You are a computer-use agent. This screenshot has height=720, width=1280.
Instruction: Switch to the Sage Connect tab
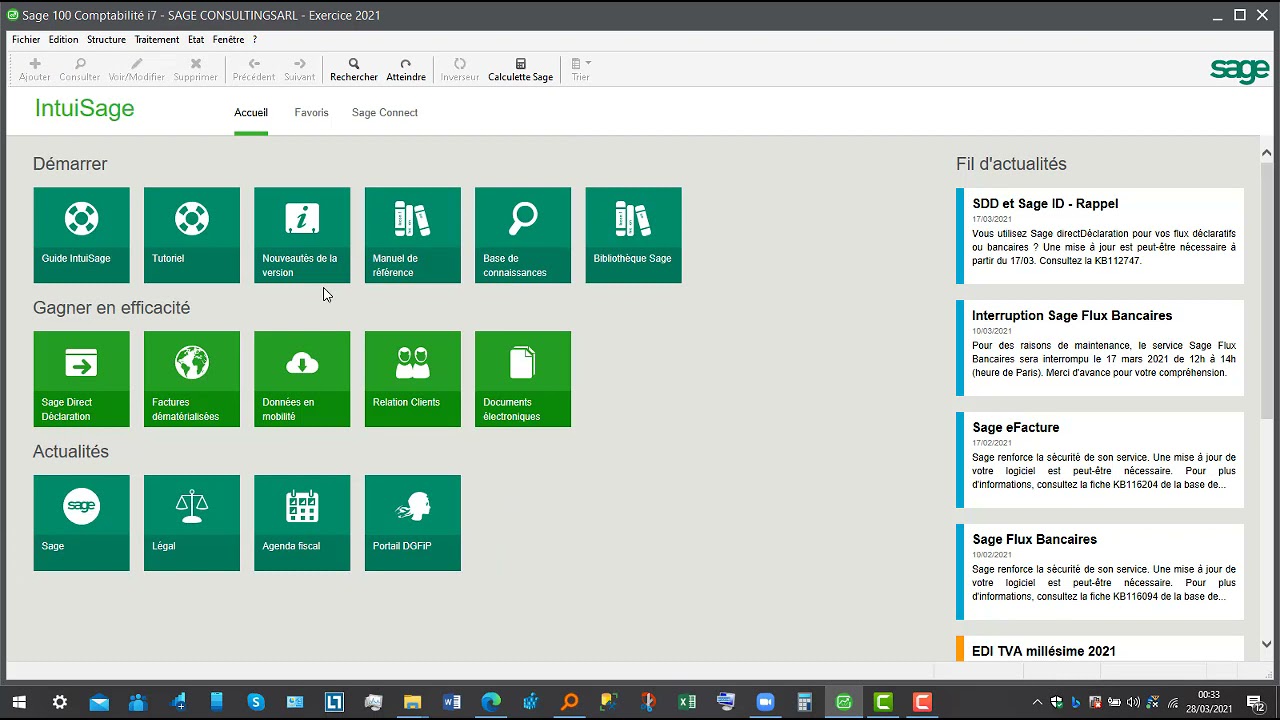(x=385, y=113)
